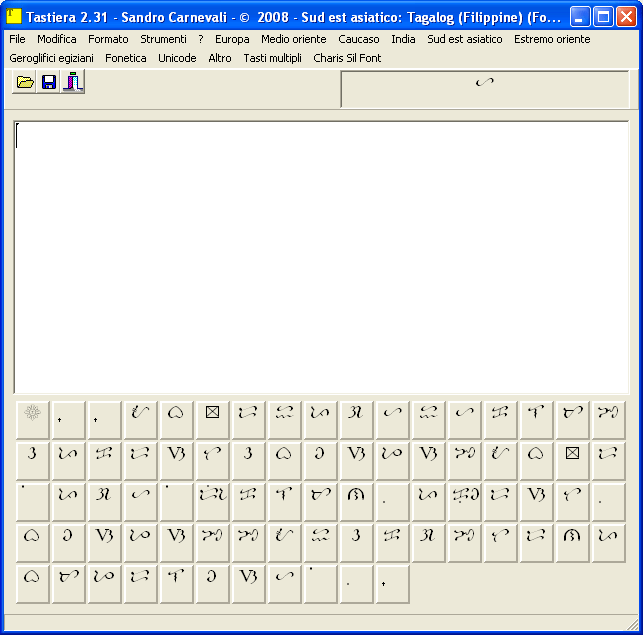Screen dimensions: 643x635
Task: Open the Unicode menu
Action: [177, 58]
